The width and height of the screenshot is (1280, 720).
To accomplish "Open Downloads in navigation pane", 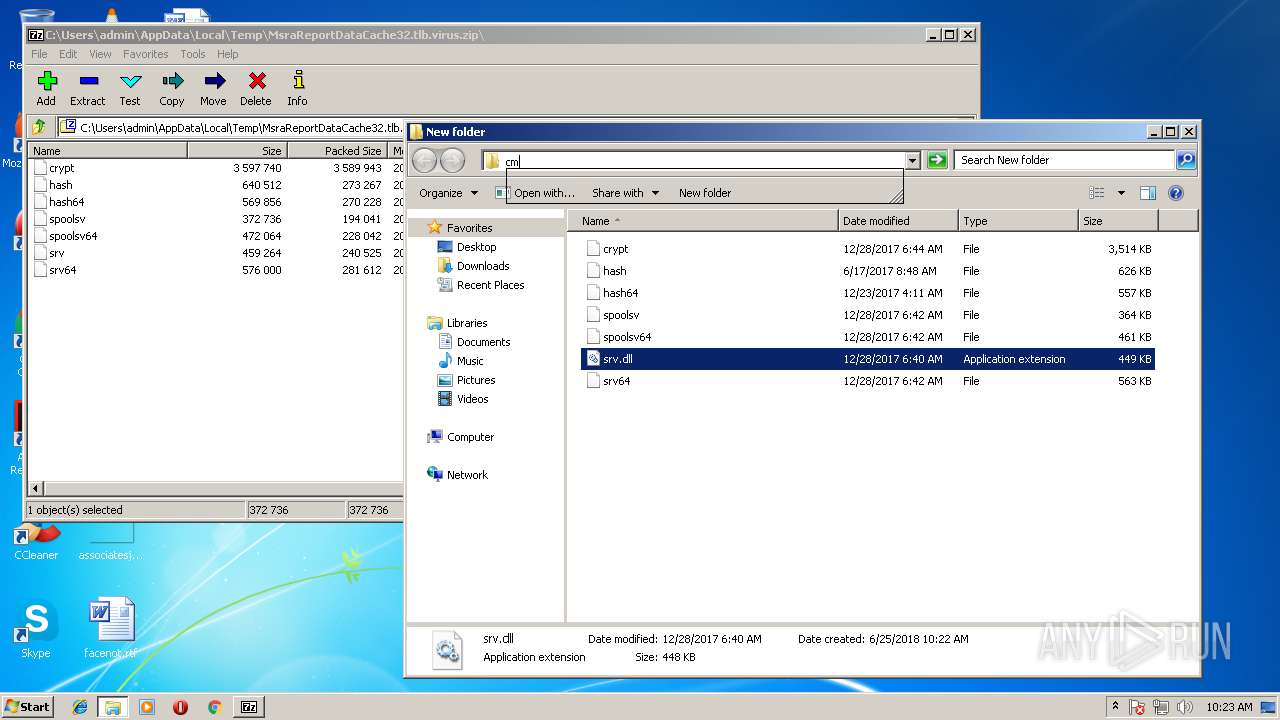I will [x=483, y=266].
